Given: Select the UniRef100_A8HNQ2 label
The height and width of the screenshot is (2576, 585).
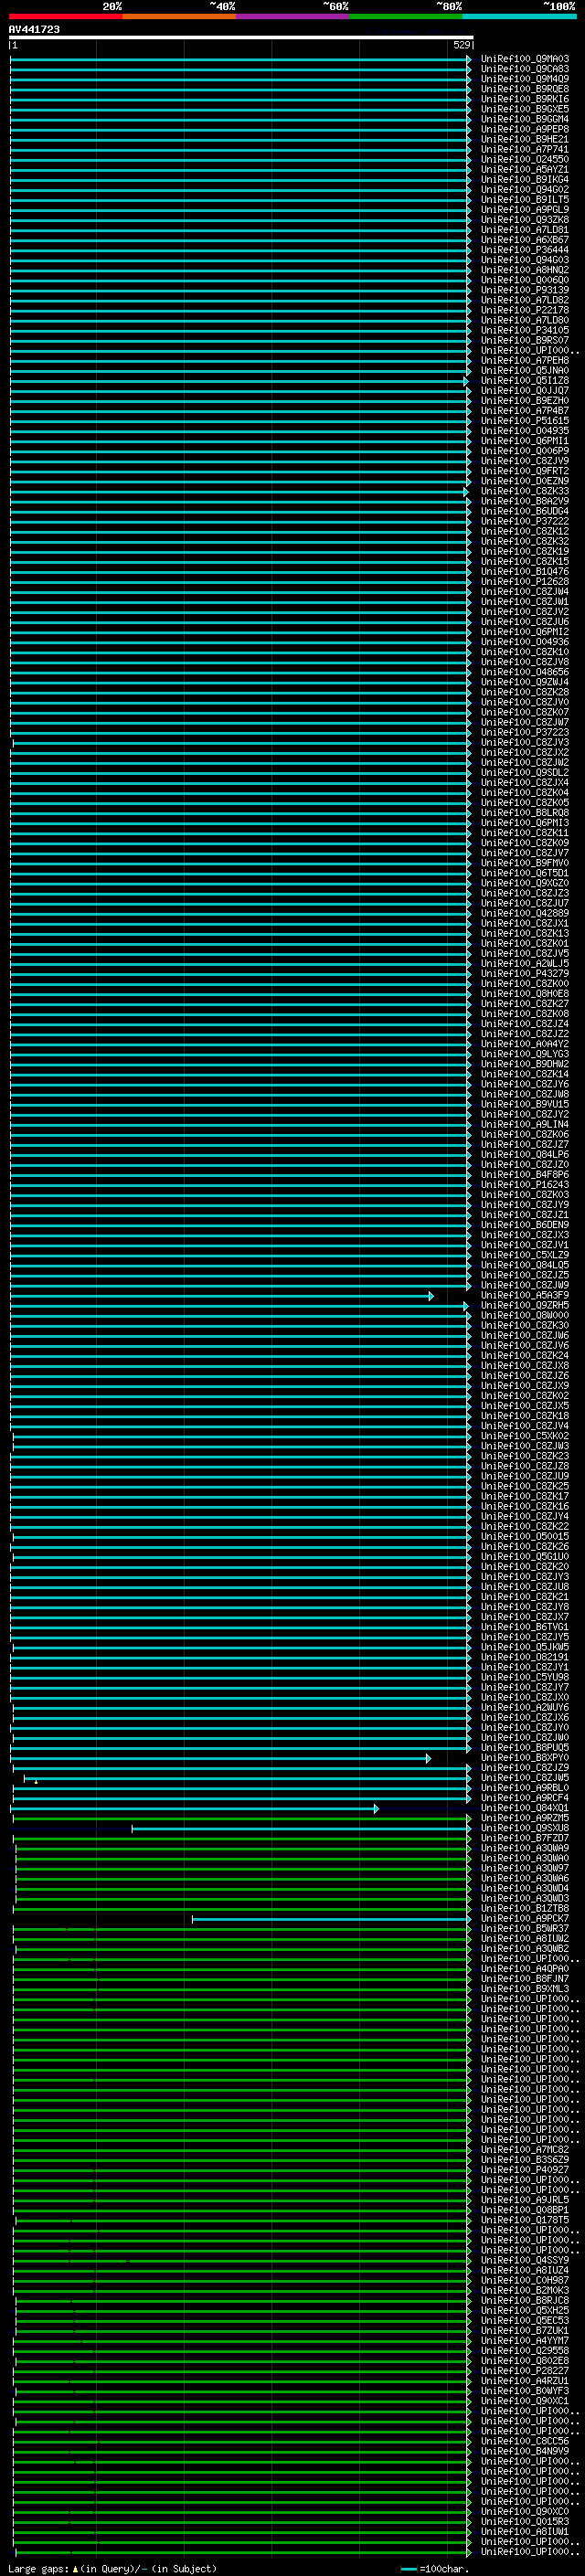Looking at the screenshot, I should 525,270.
